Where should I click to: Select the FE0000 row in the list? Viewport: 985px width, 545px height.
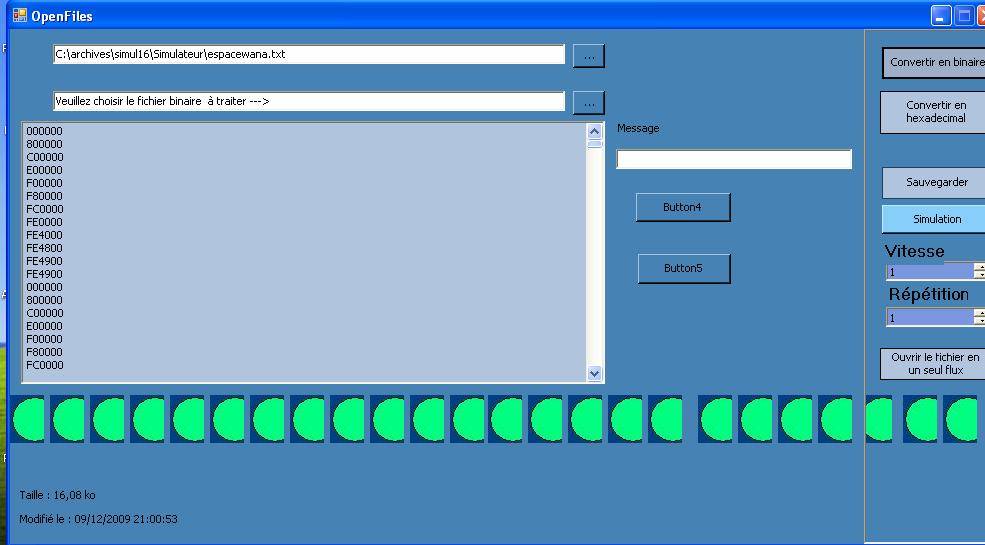point(45,222)
